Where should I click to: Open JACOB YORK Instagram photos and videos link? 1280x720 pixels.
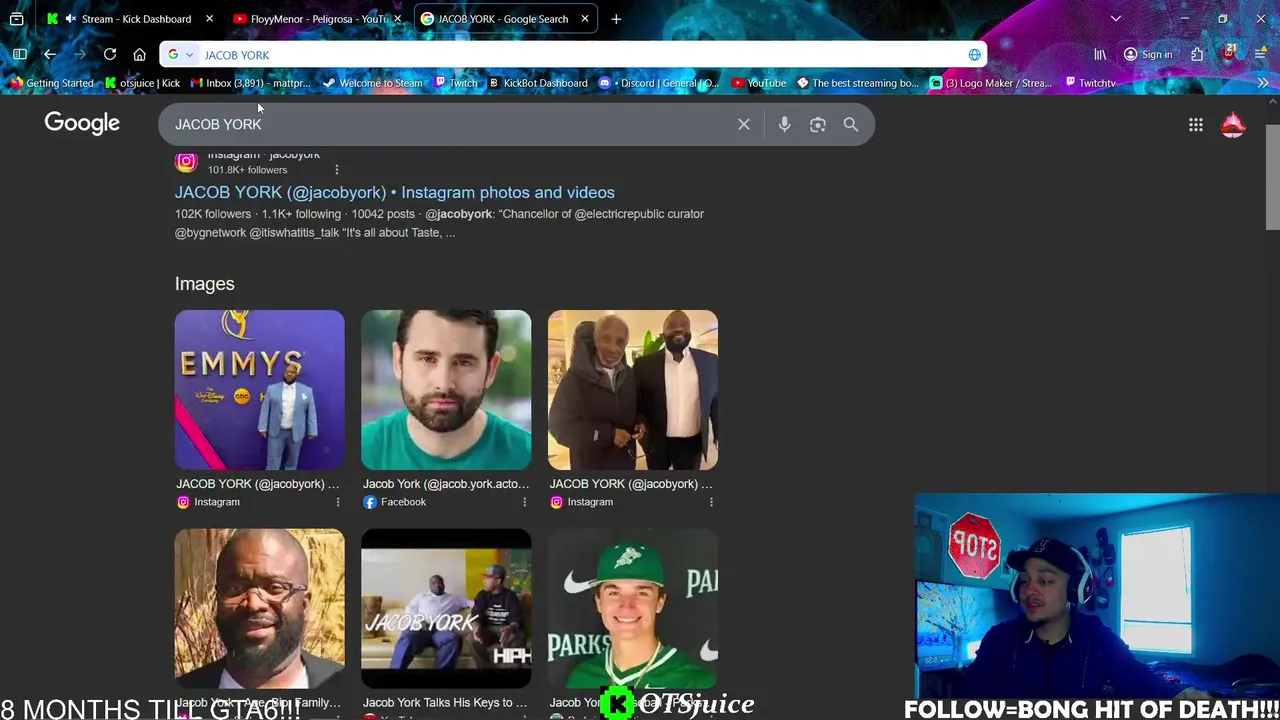[395, 192]
